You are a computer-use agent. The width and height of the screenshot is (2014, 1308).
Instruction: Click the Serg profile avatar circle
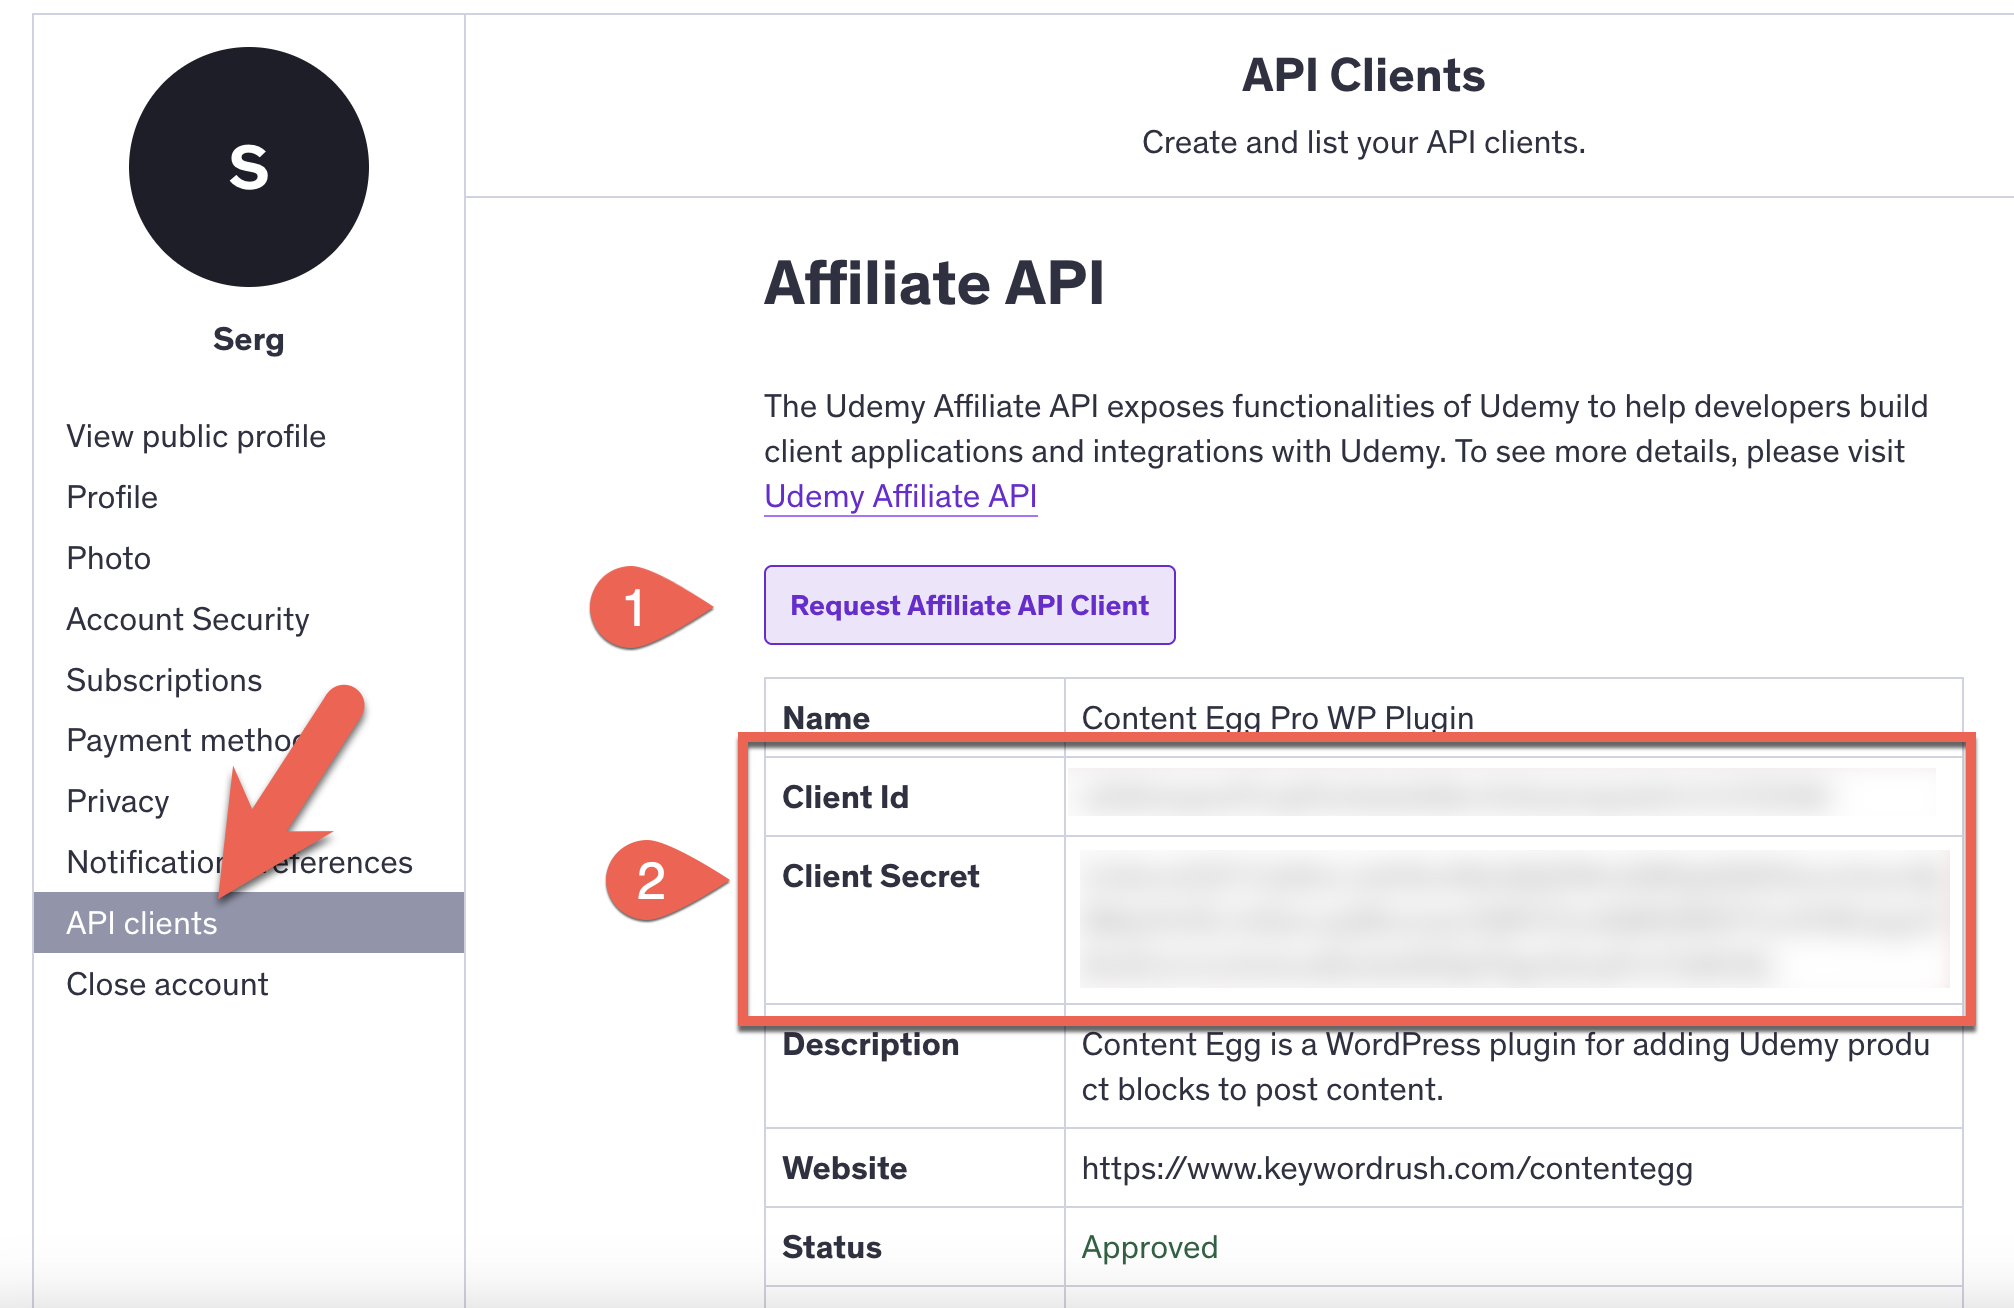248,167
